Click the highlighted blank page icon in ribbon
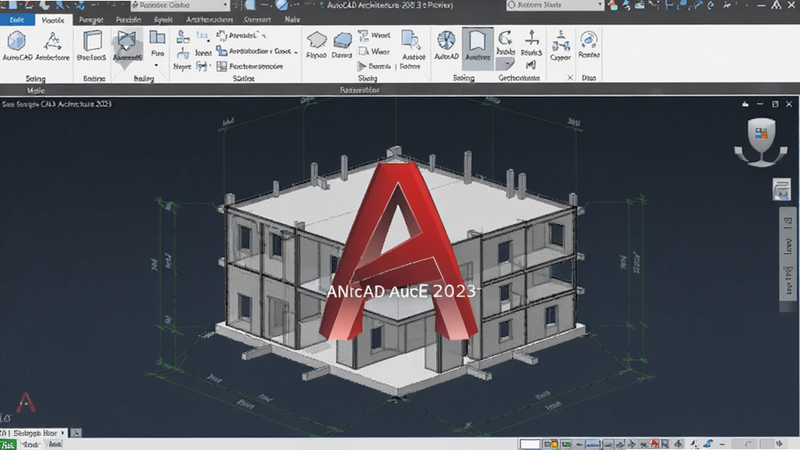The height and width of the screenshot is (450, 800). tap(478, 41)
